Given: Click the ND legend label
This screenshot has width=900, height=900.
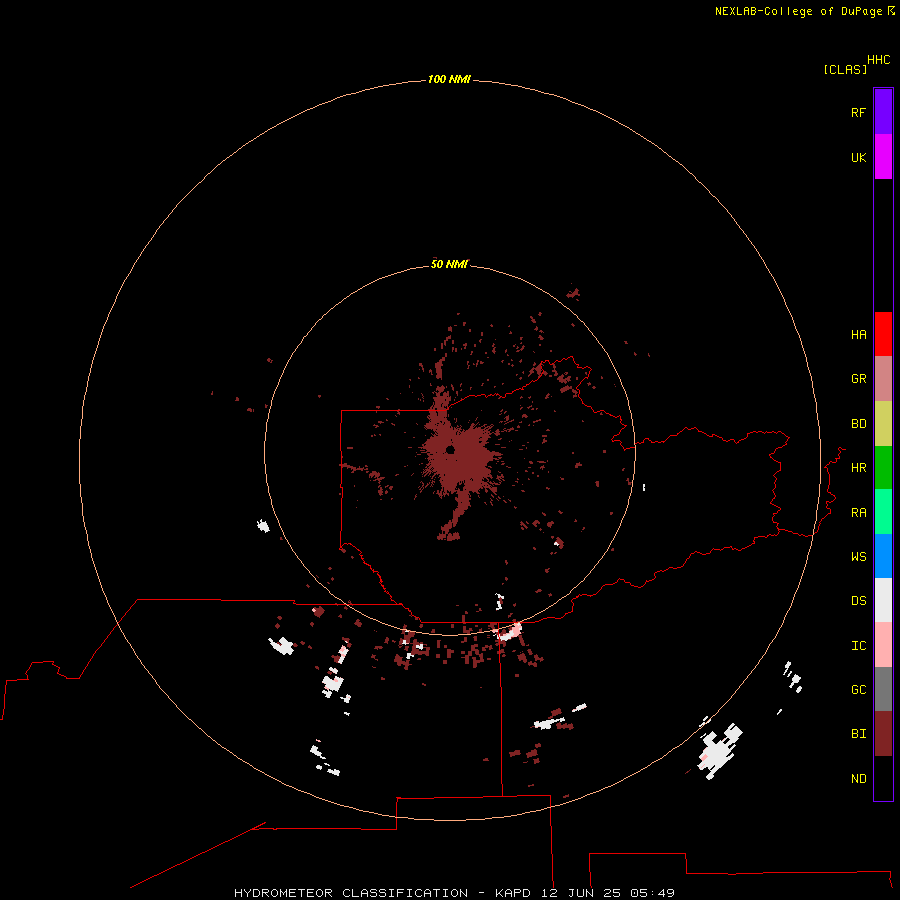Looking at the screenshot, I should pos(858,778).
